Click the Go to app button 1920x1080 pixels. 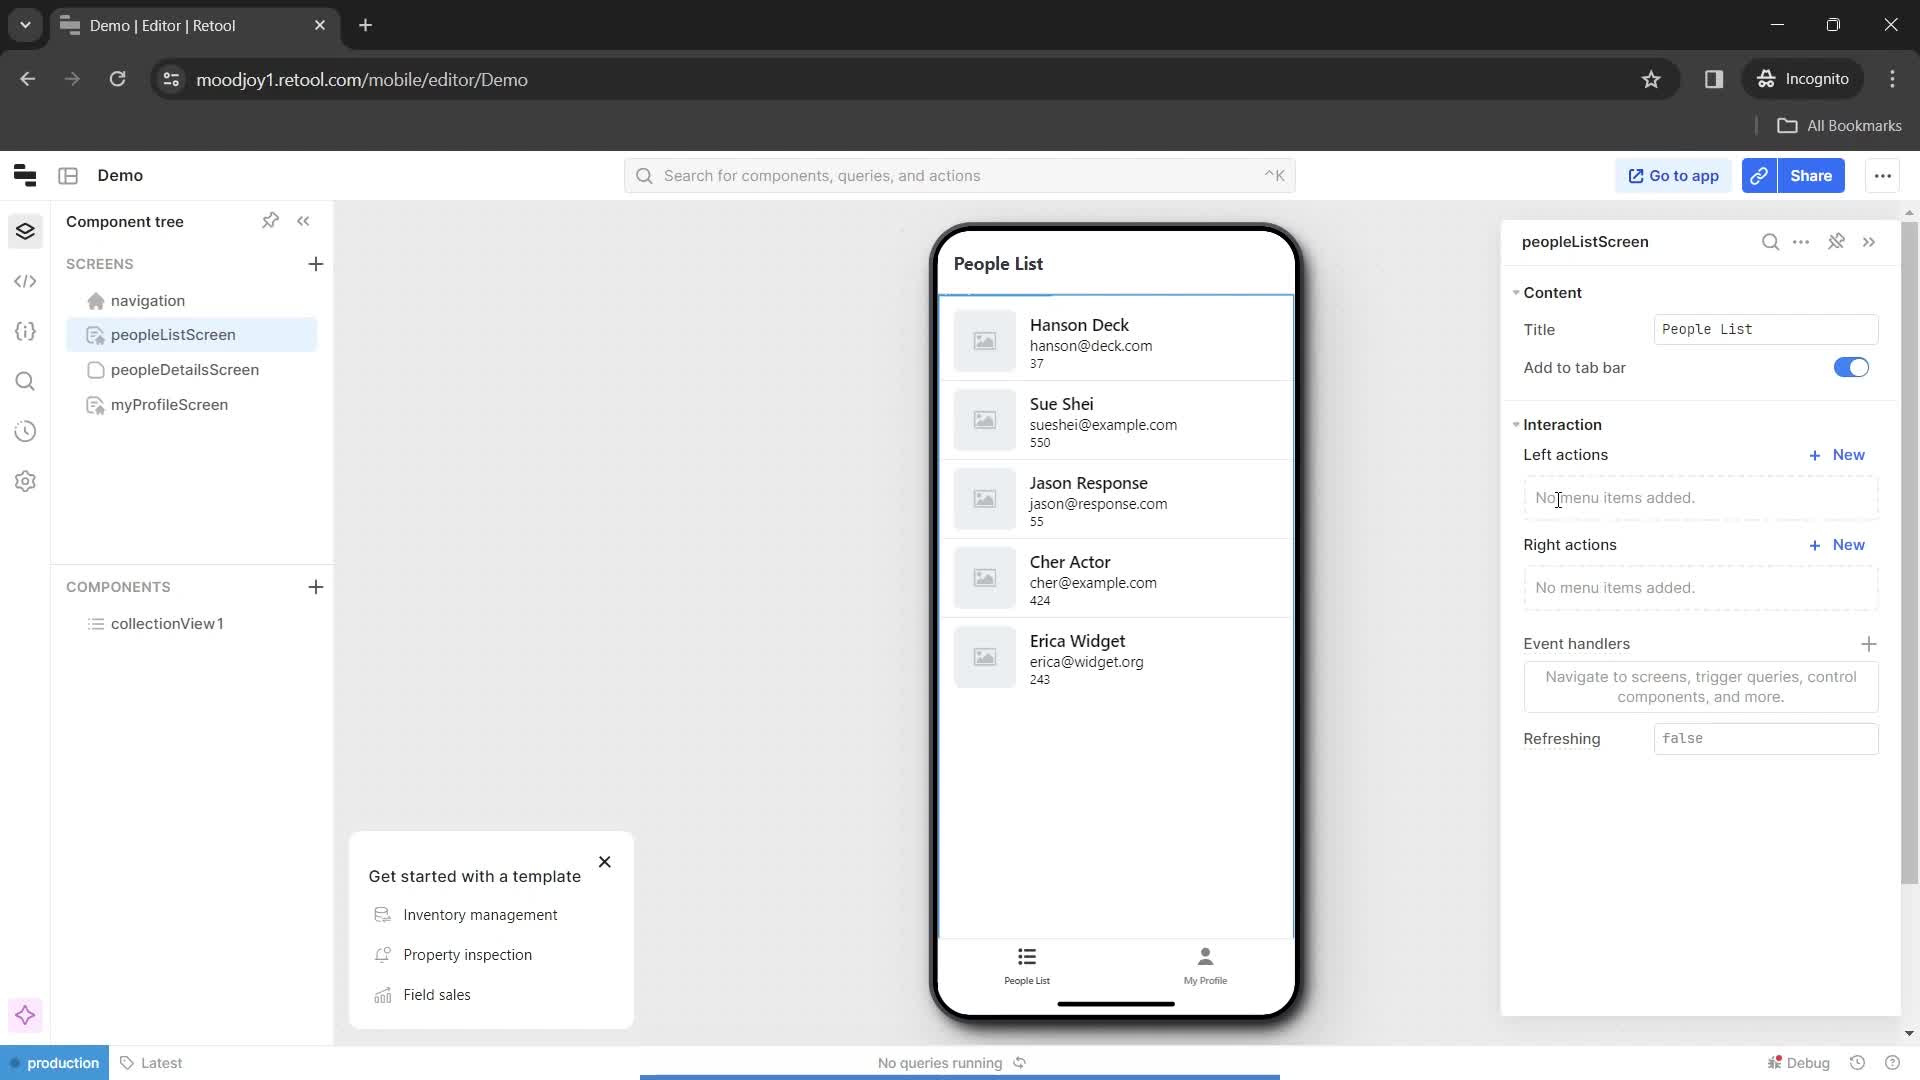(1675, 175)
